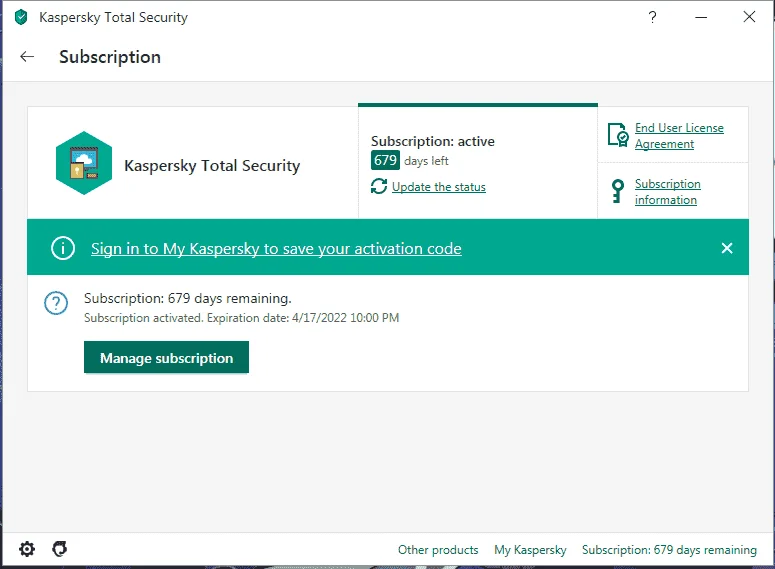Viewport: 775px width, 569px height.
Task: Open support via the headset icon
Action: coord(59,549)
